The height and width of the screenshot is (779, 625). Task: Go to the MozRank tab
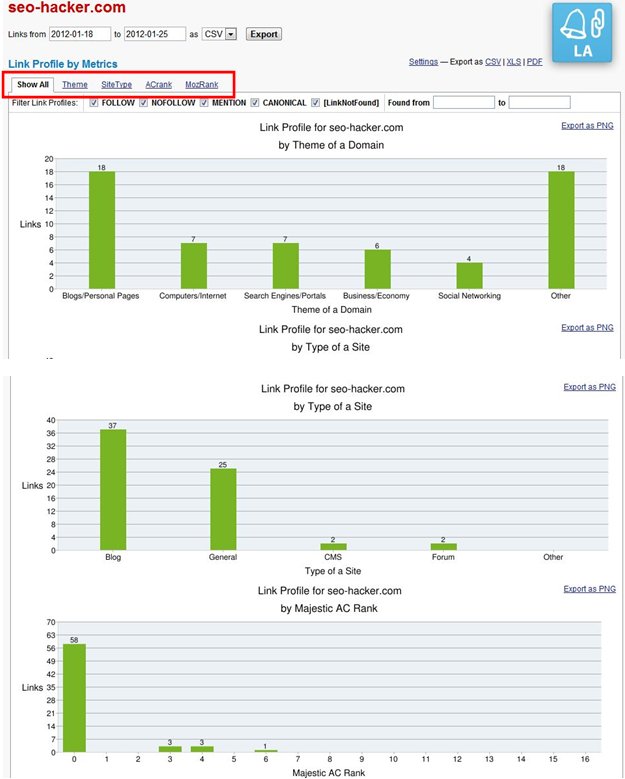[201, 85]
